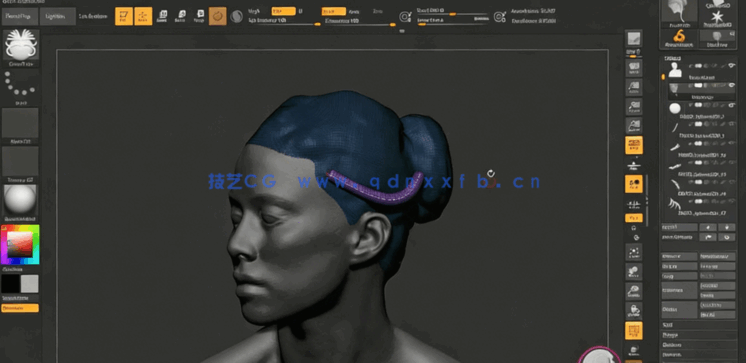Click the BPR render button
Screen dimensions: 746x363
point(634,39)
